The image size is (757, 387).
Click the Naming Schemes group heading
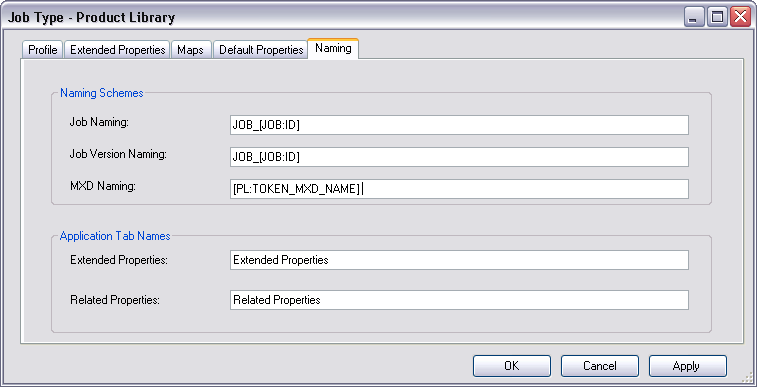point(101,93)
